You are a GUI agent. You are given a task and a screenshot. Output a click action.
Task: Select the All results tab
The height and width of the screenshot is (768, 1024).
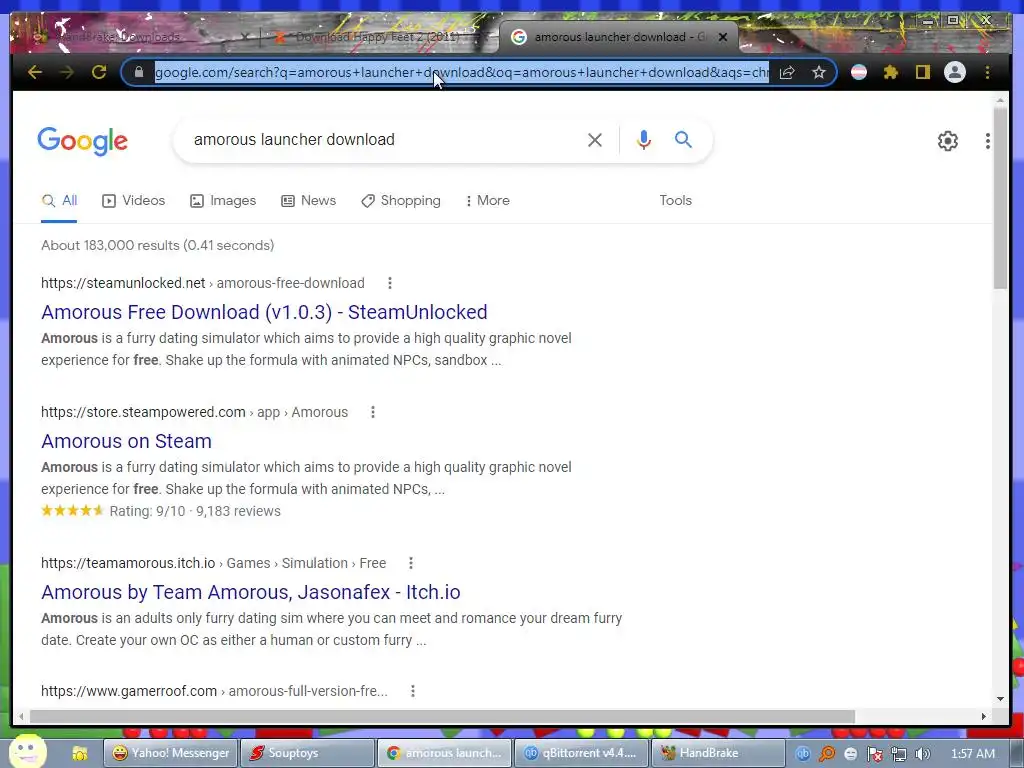59,200
